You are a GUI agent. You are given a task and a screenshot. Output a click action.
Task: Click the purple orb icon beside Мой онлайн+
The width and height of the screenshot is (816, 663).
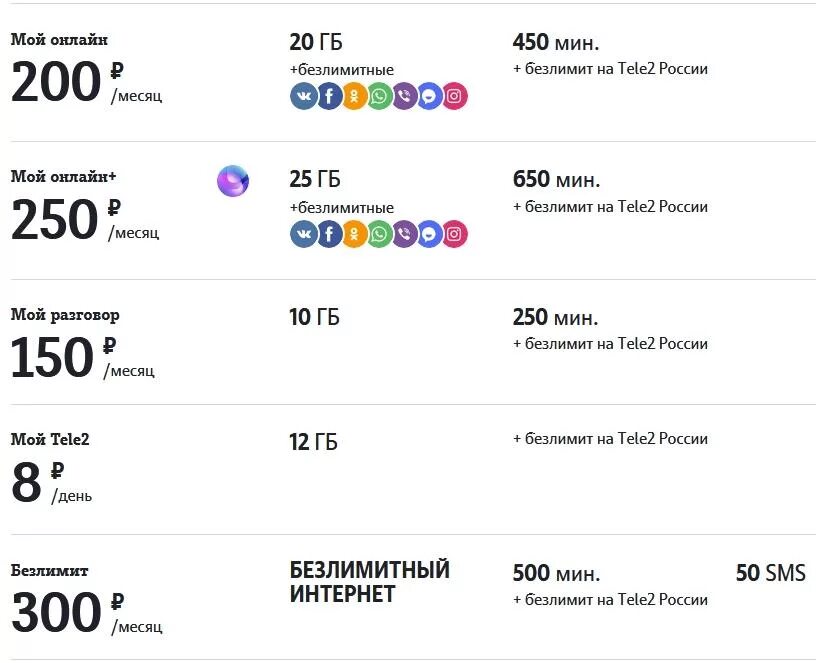233,181
